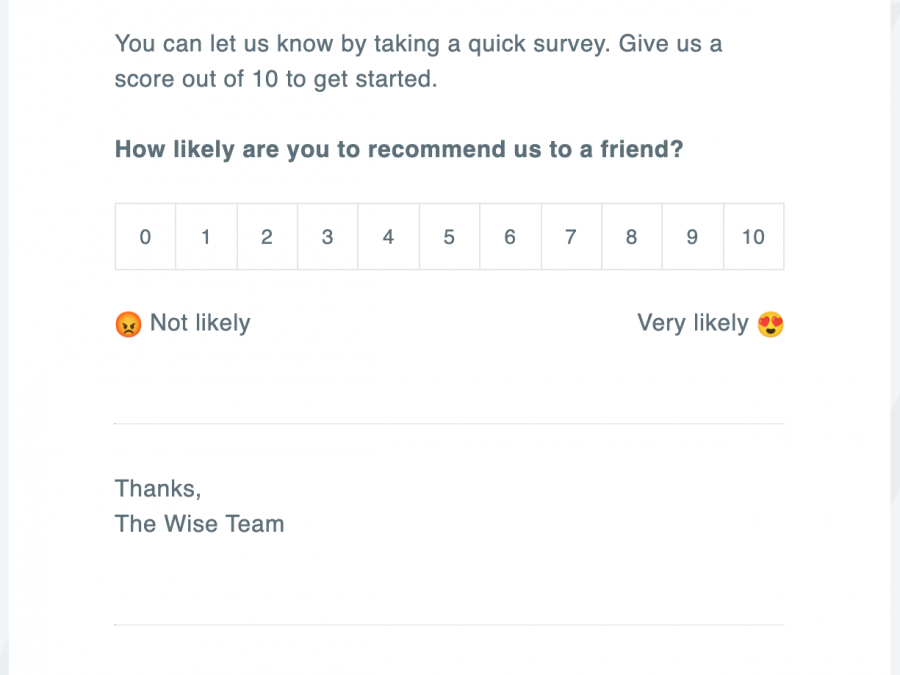900x675 pixels.
Task: Rate 3 on the likelihood scale
Action: [328, 237]
